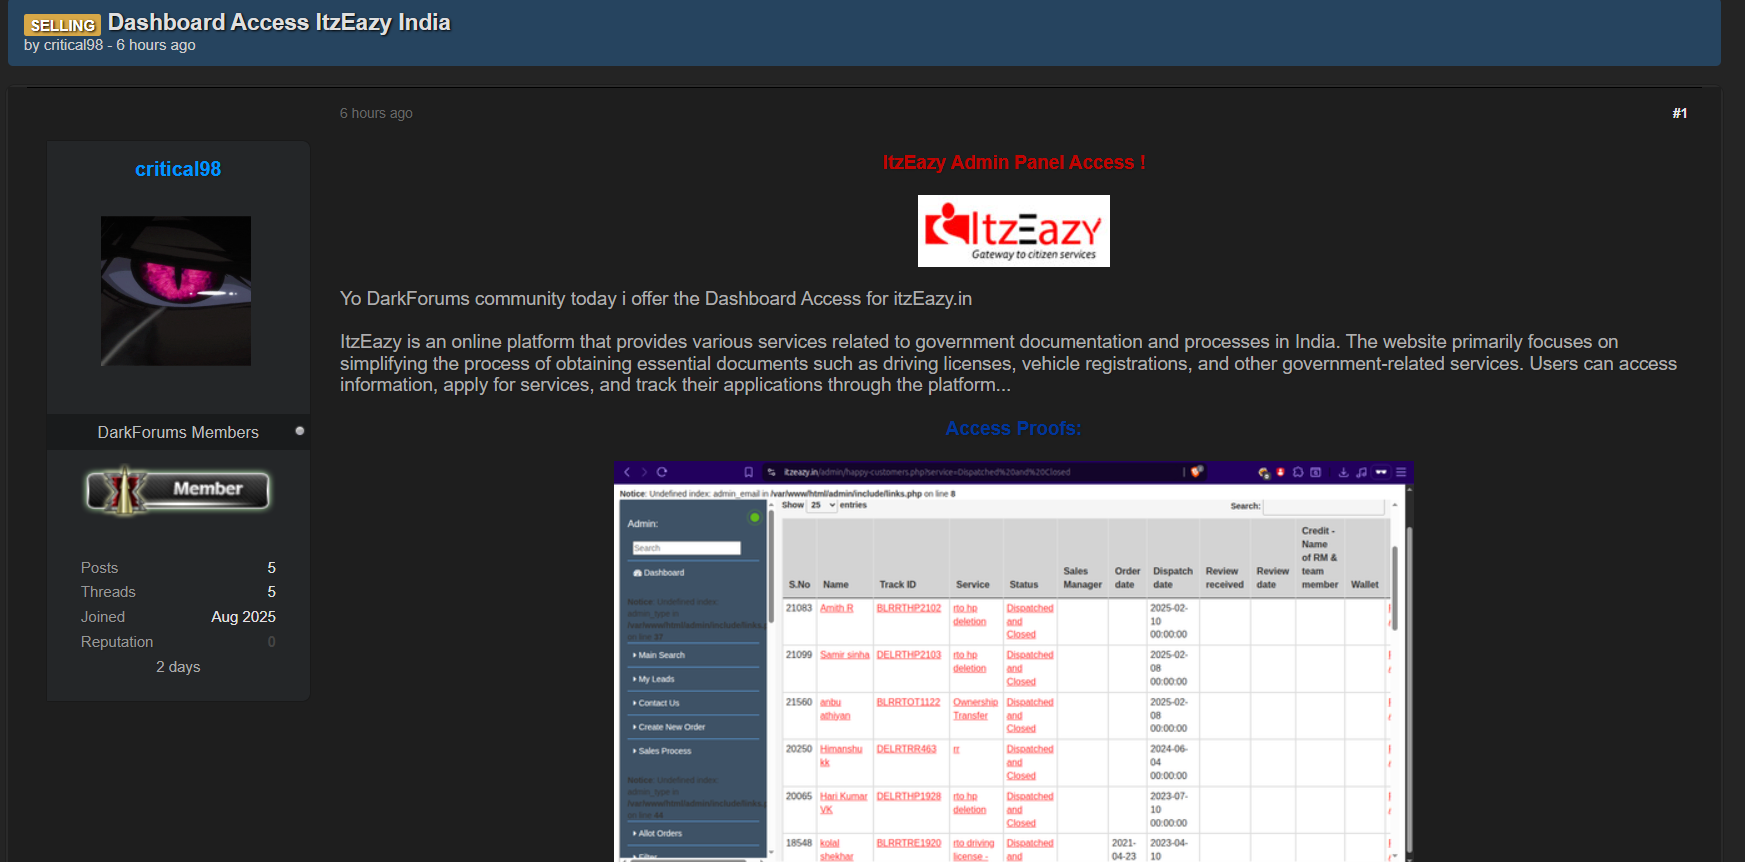The image size is (1745, 862).
Task: Expand the My Leads sidebar item
Action: pos(656,679)
